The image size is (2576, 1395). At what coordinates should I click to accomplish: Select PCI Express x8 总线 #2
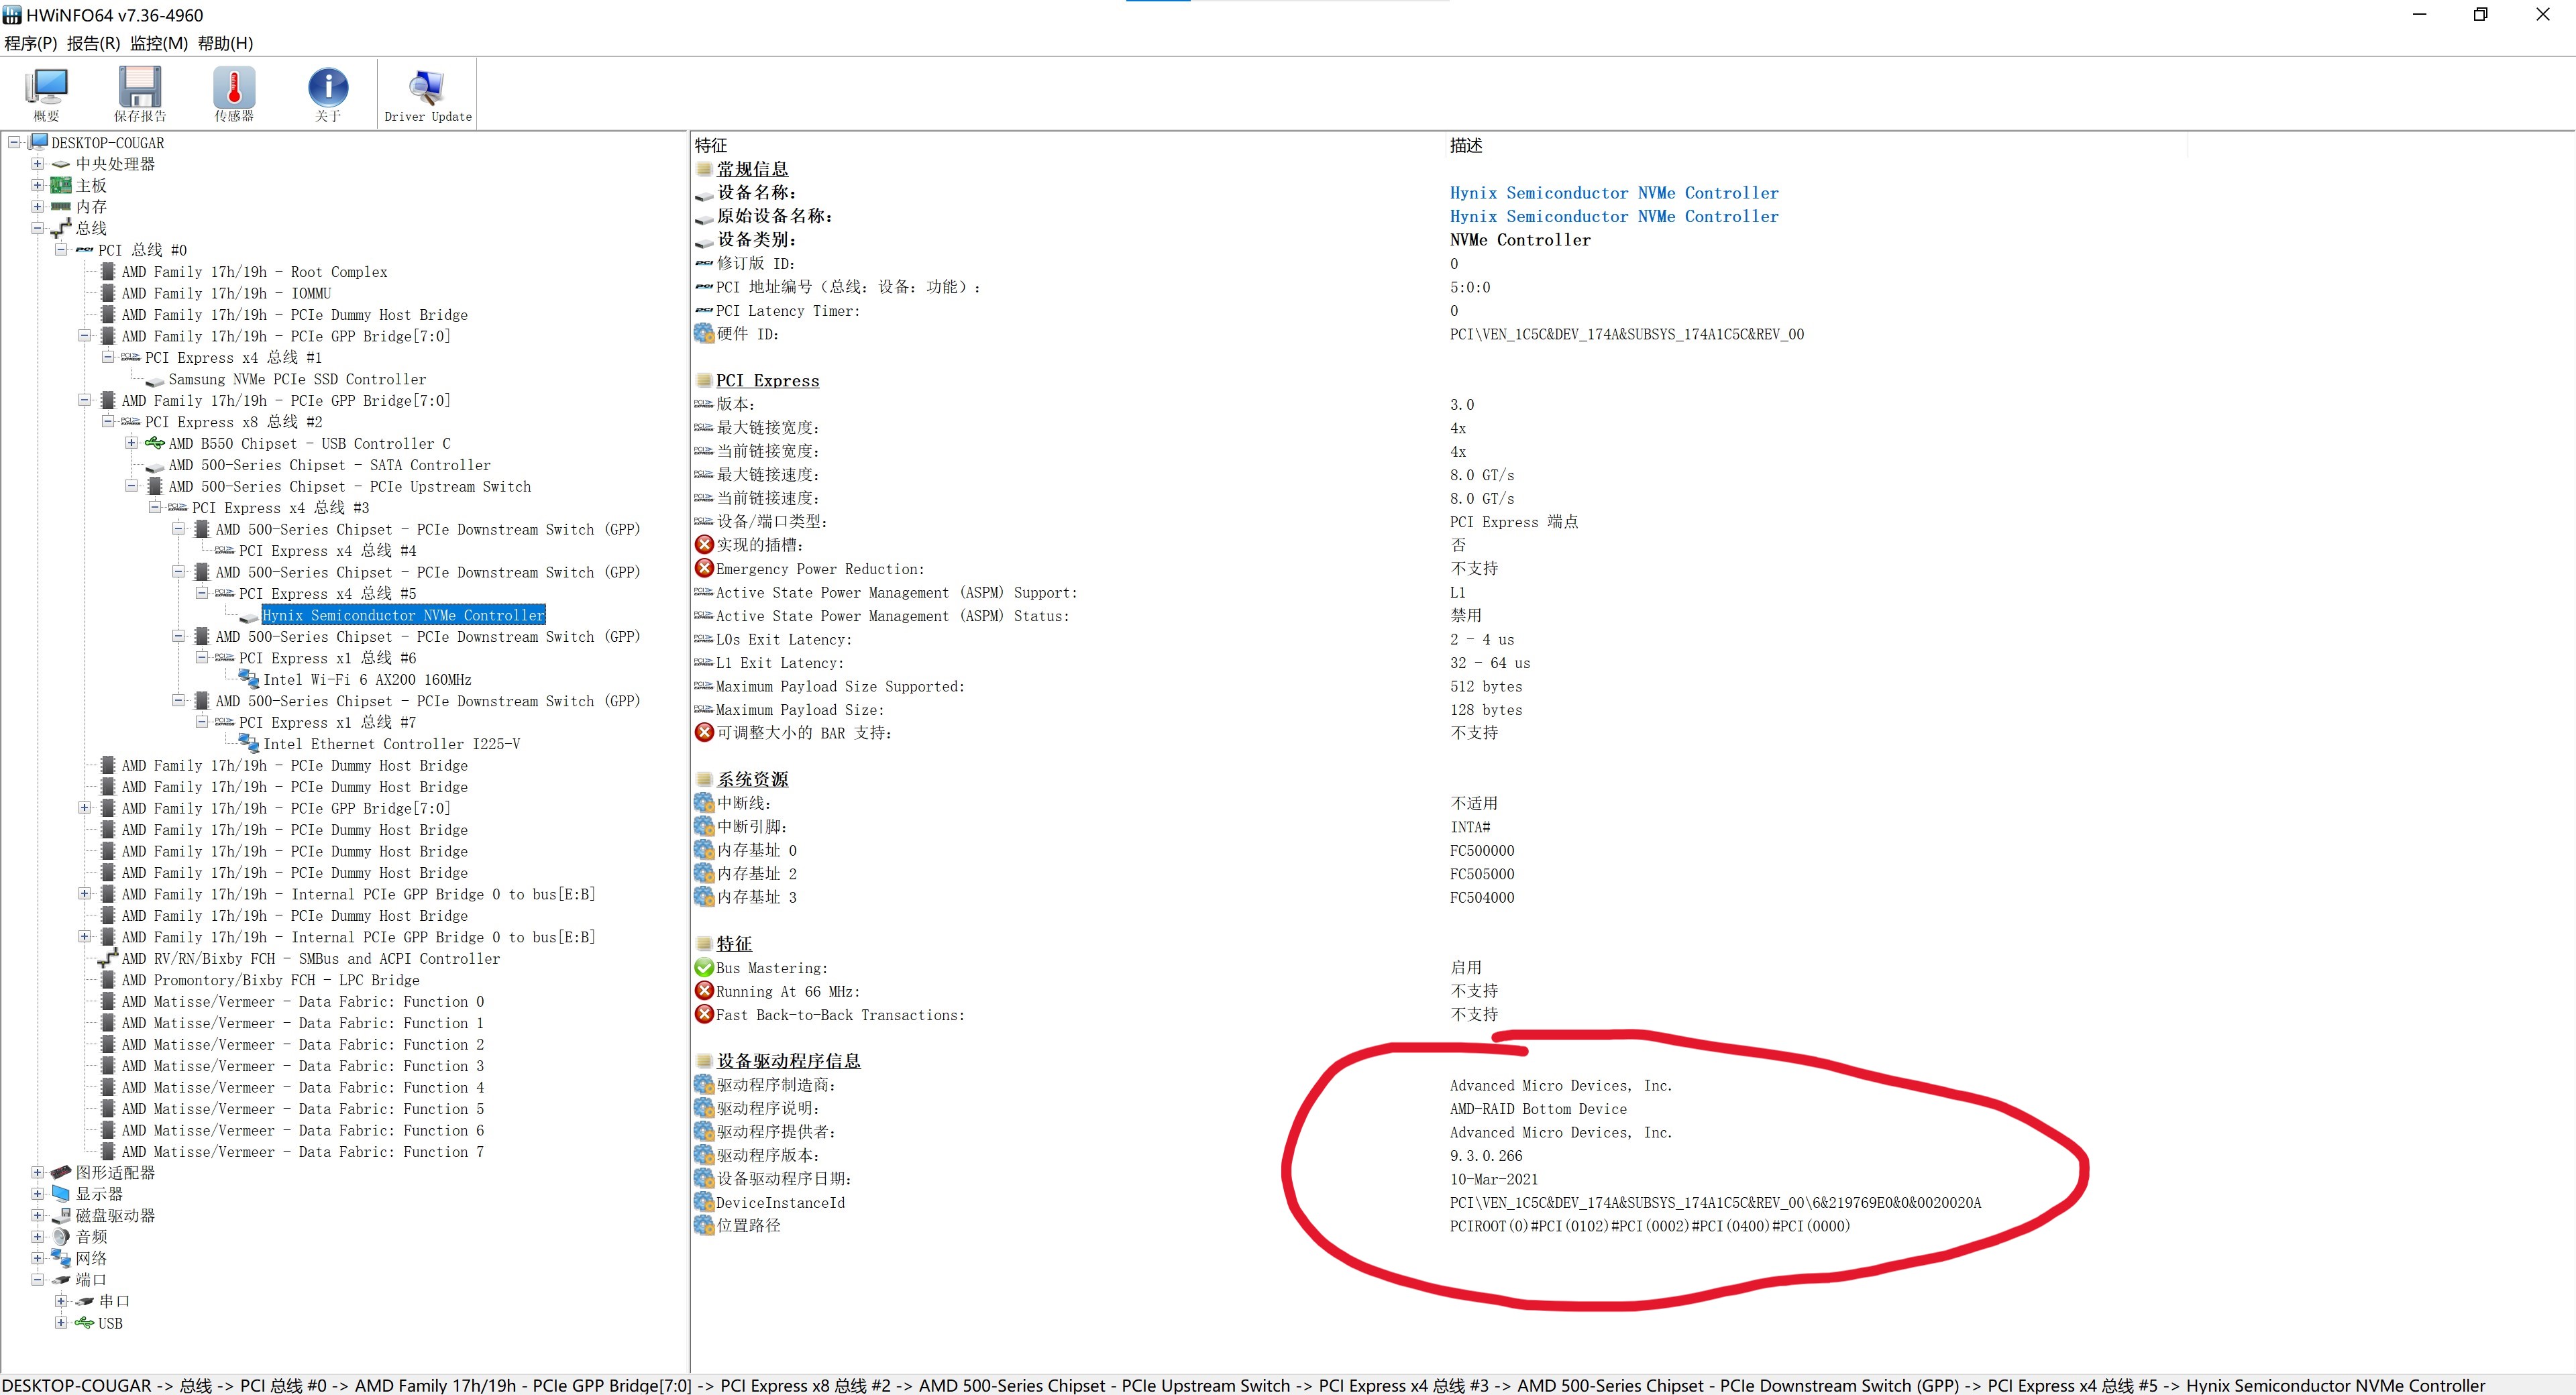(x=233, y=422)
